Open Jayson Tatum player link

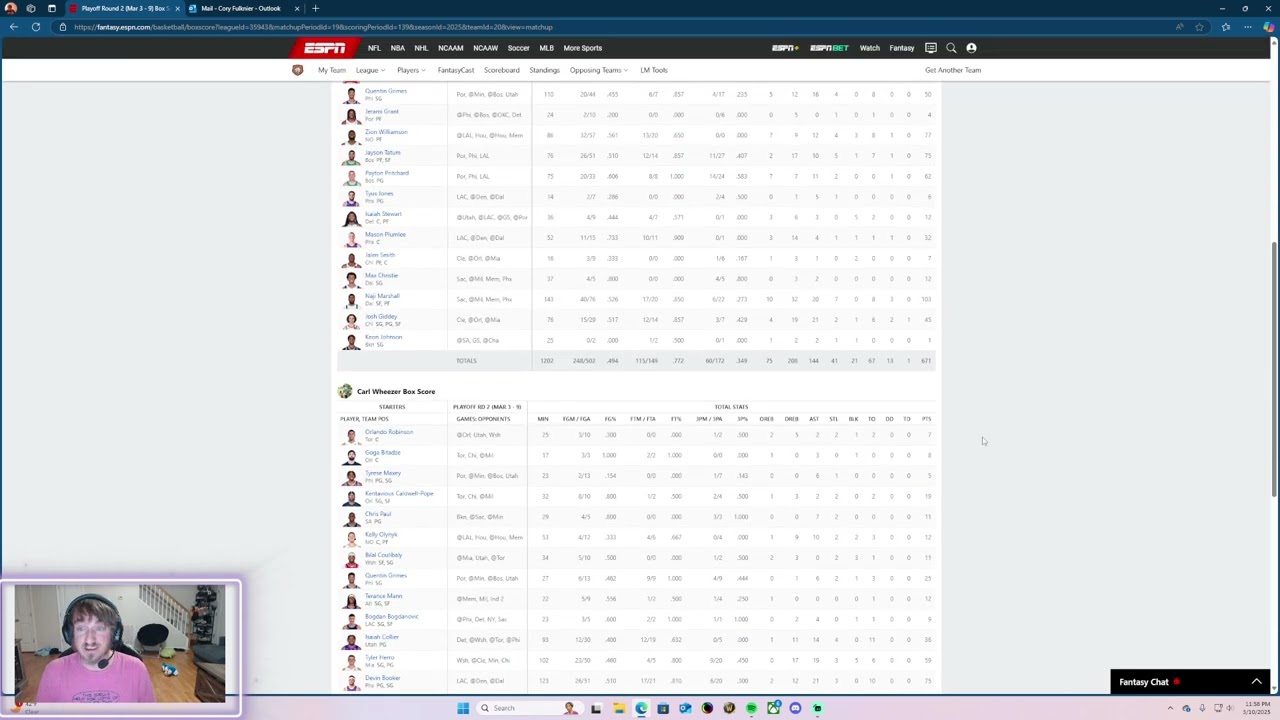click(x=383, y=152)
